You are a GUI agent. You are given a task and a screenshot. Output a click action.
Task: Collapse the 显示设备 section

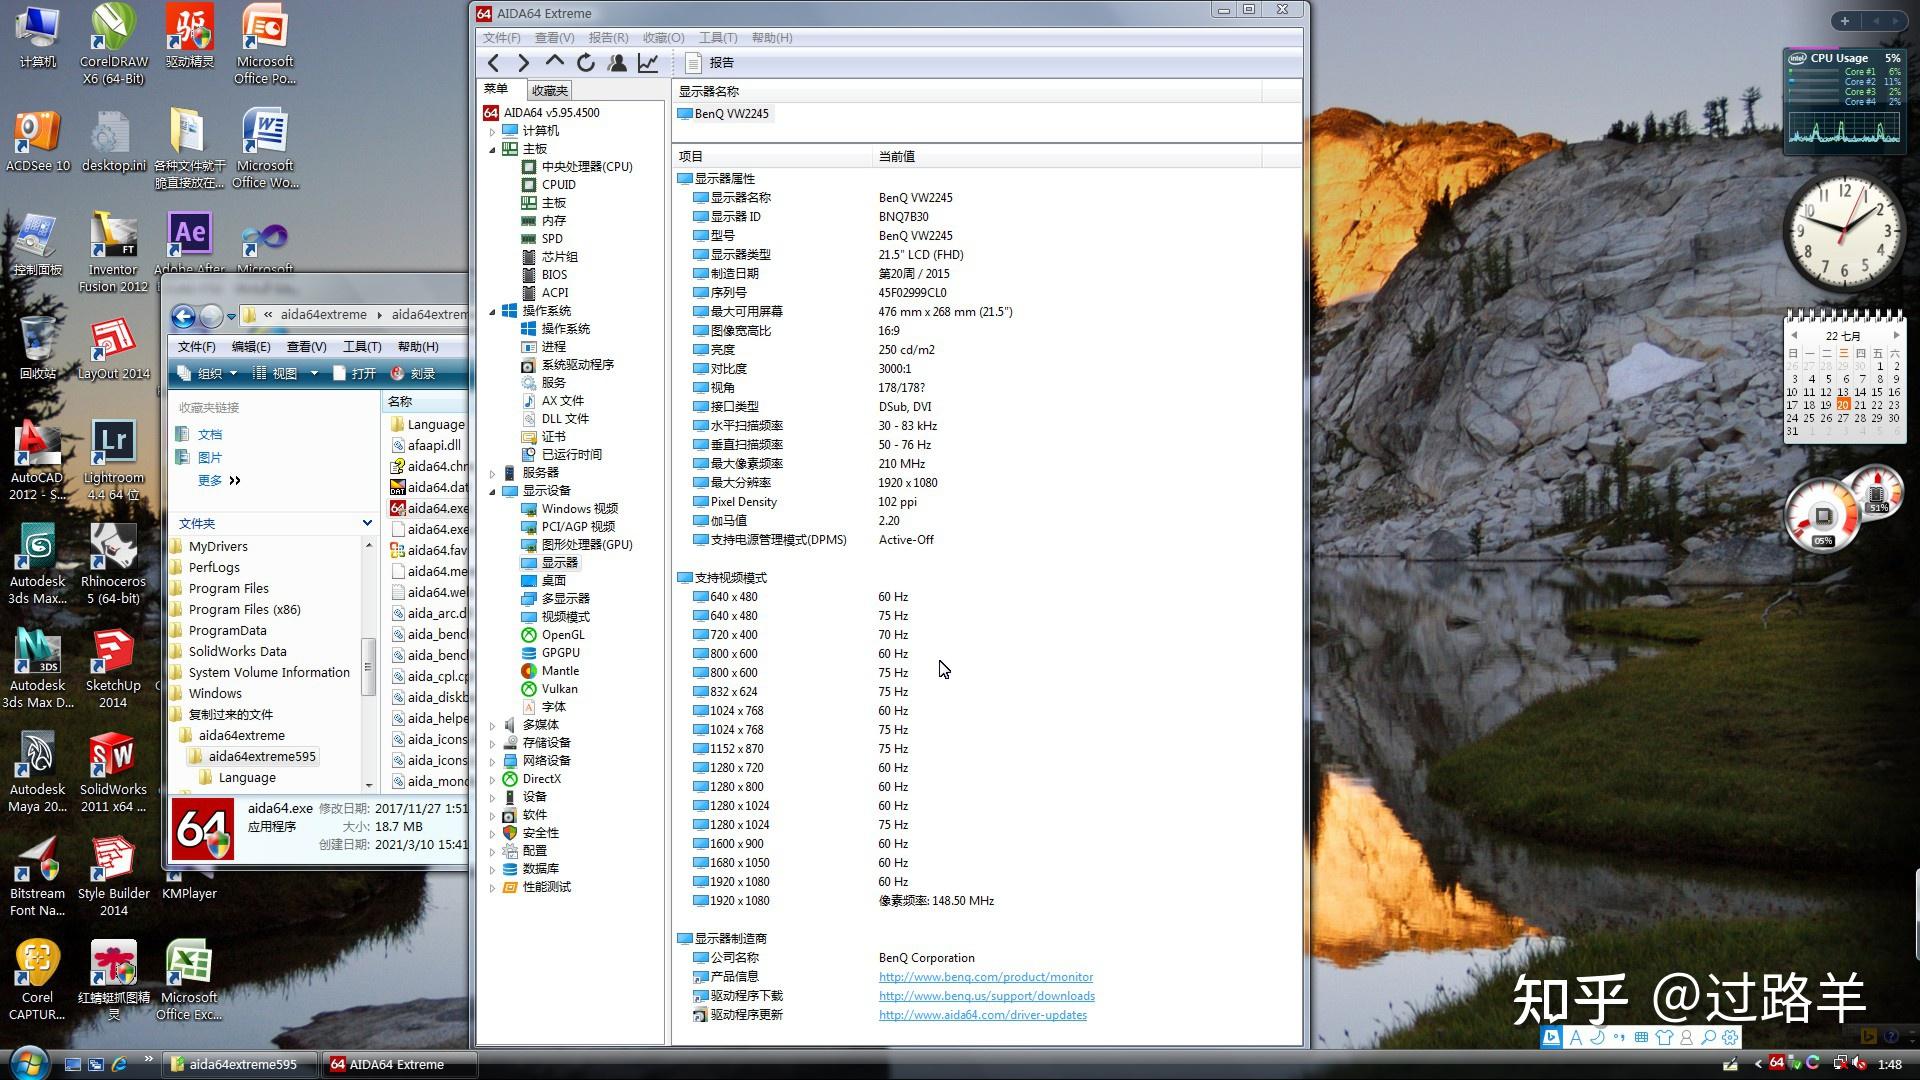(491, 490)
